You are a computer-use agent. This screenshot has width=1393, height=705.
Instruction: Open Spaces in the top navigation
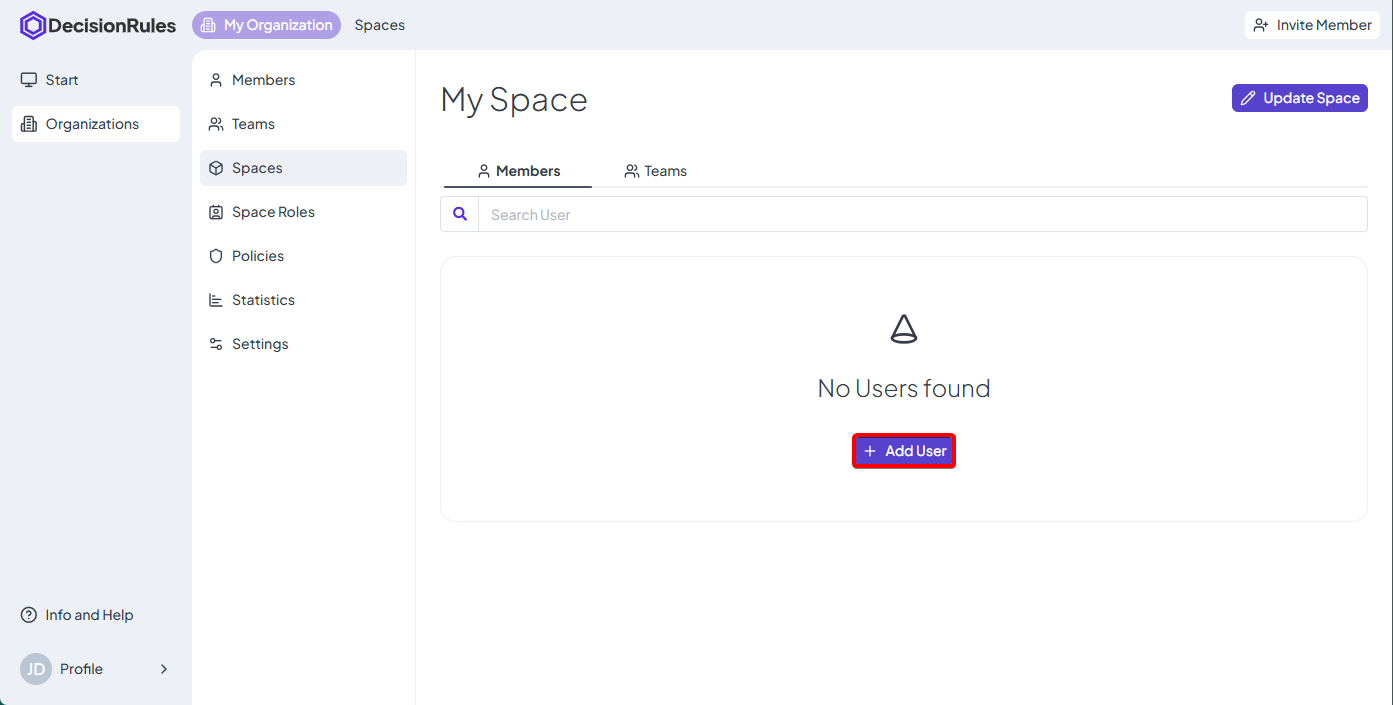pos(379,25)
